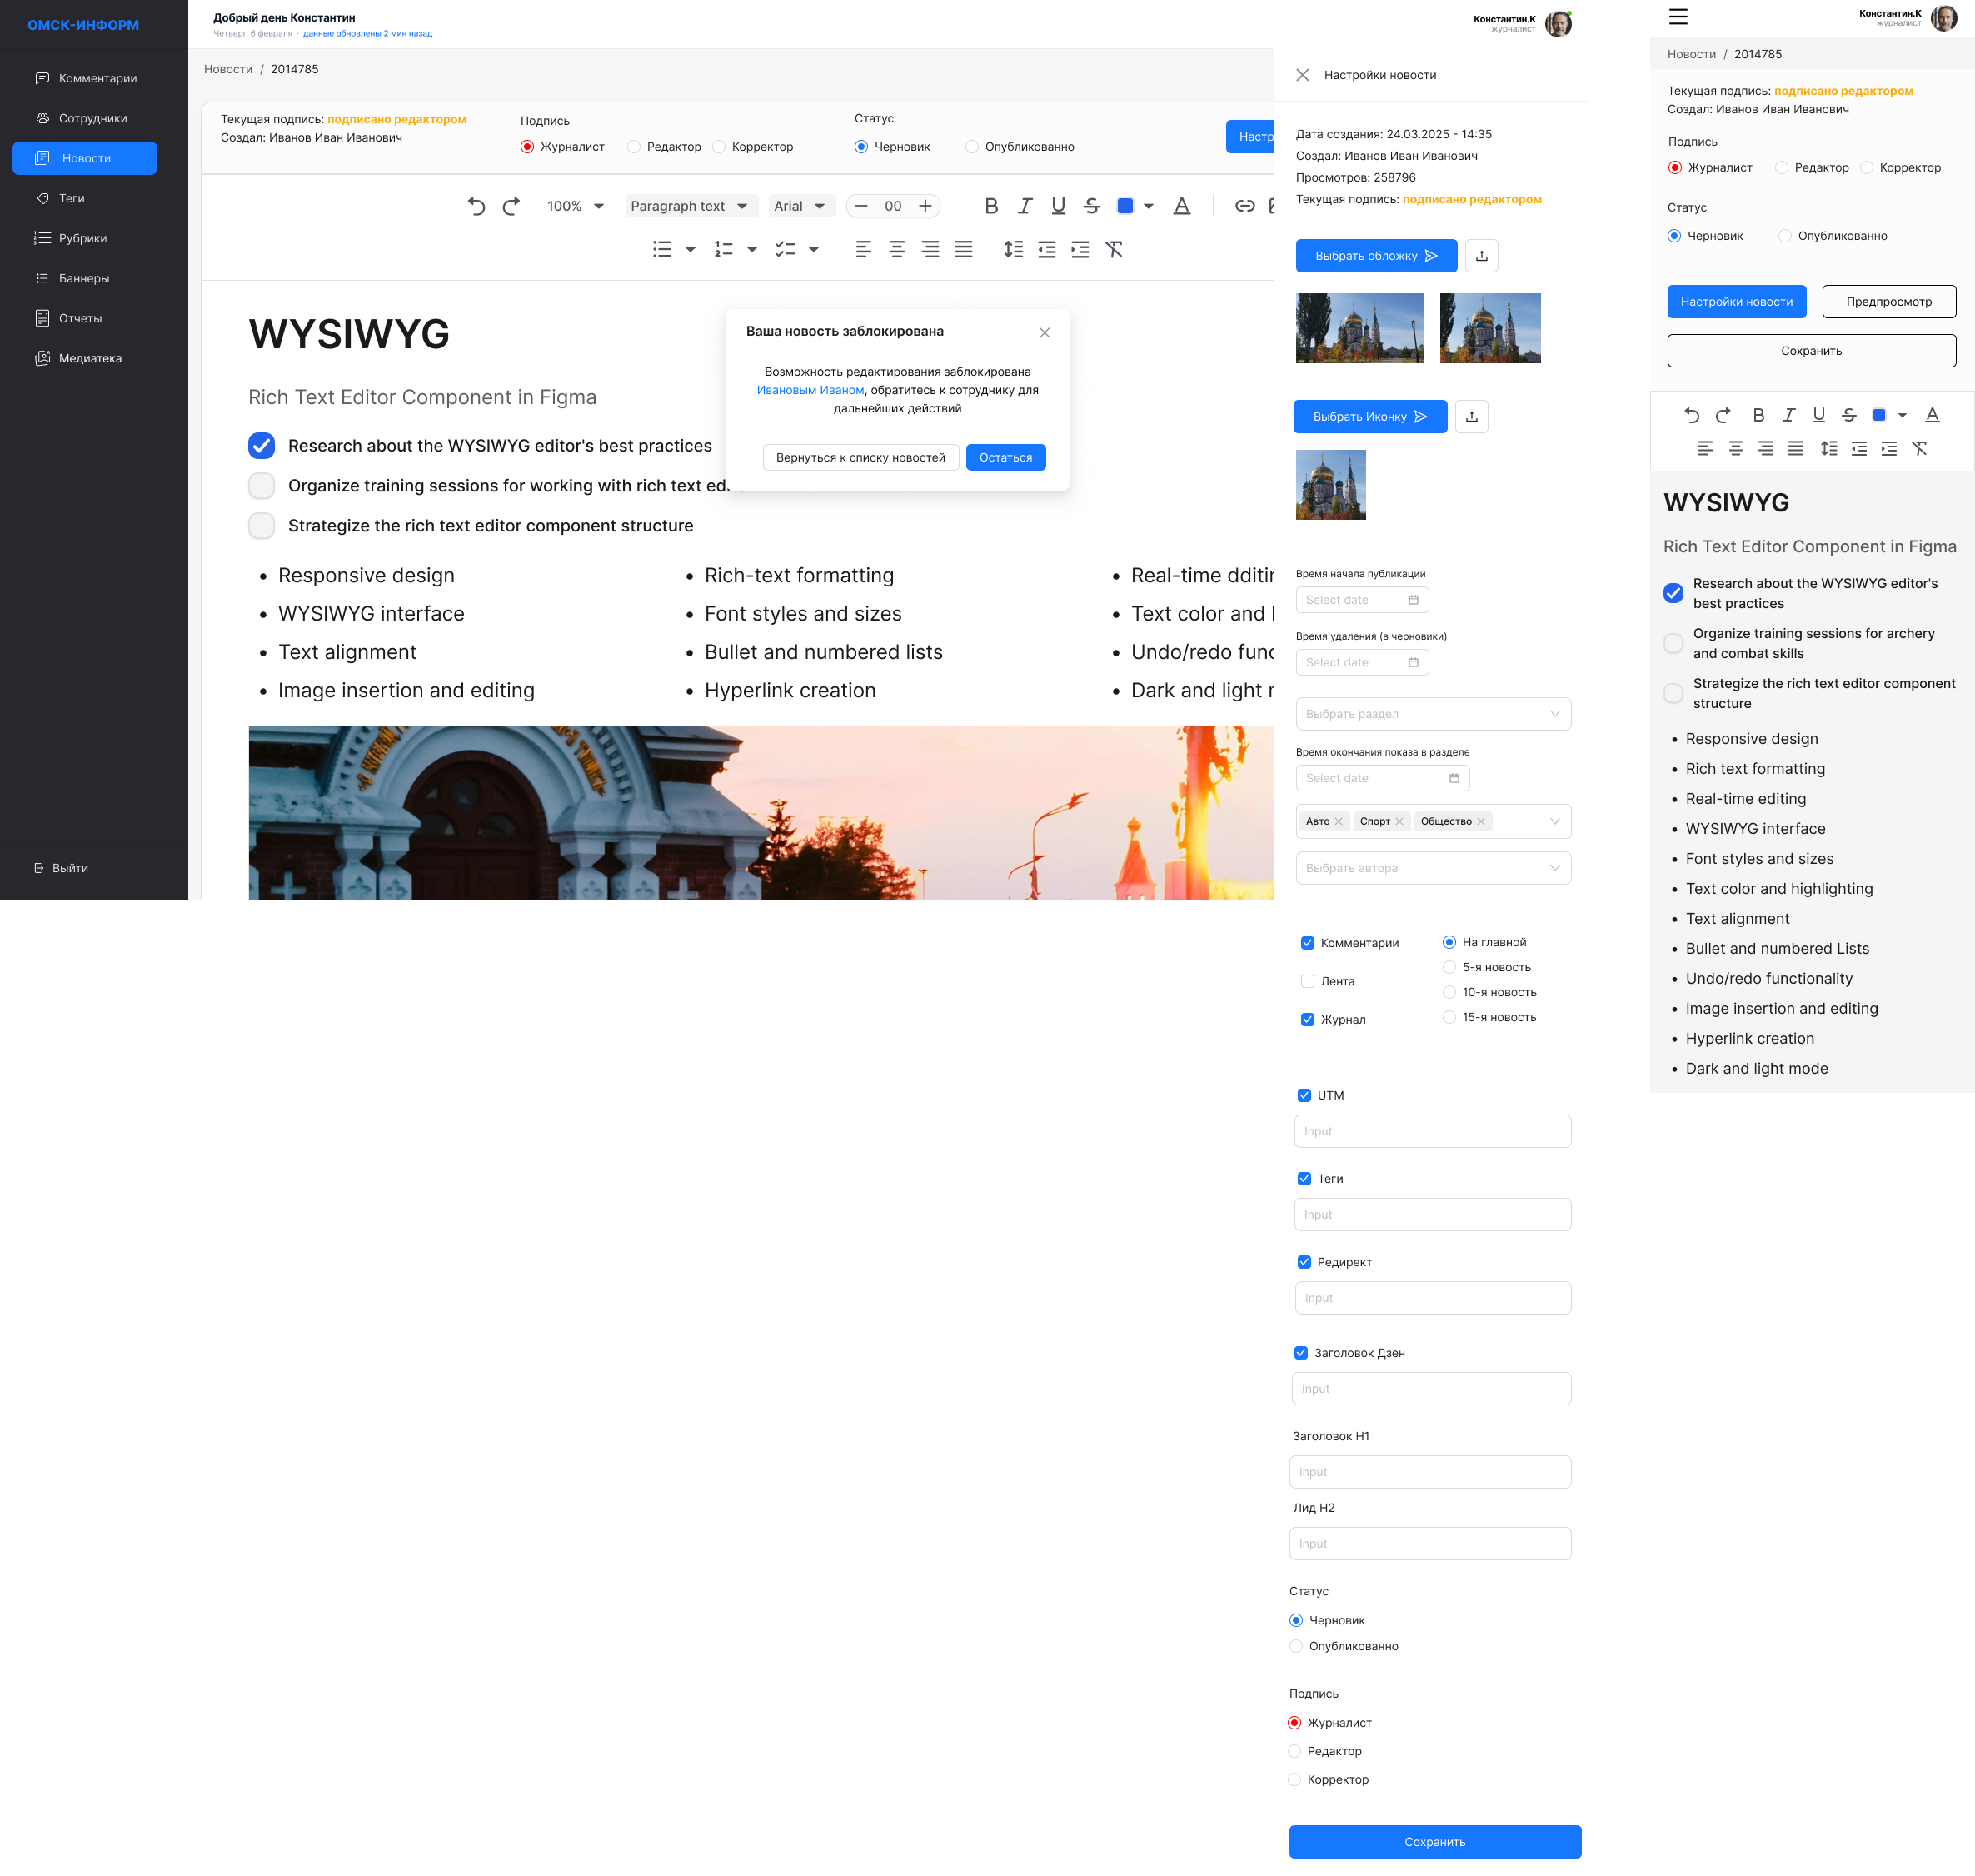Toggle italic formatting in main editor toolbar
The width and height of the screenshot is (1975, 1876).
click(1024, 206)
